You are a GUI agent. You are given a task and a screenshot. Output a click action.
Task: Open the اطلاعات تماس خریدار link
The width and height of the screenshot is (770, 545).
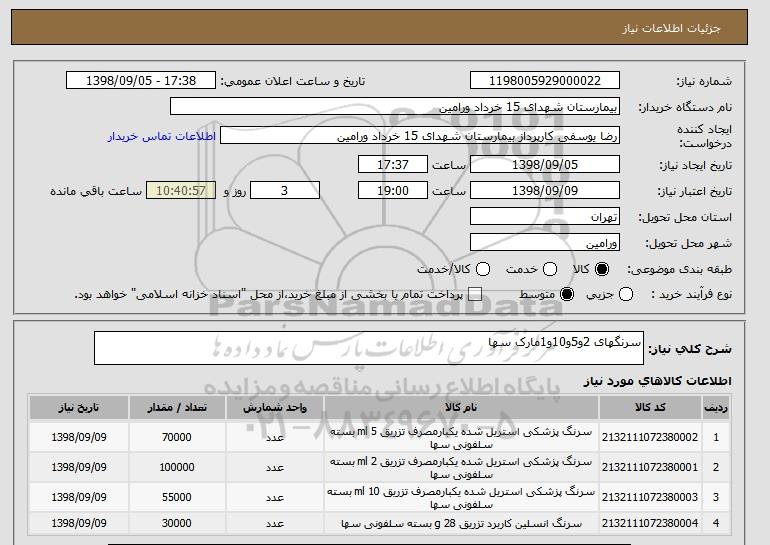click(x=162, y=136)
